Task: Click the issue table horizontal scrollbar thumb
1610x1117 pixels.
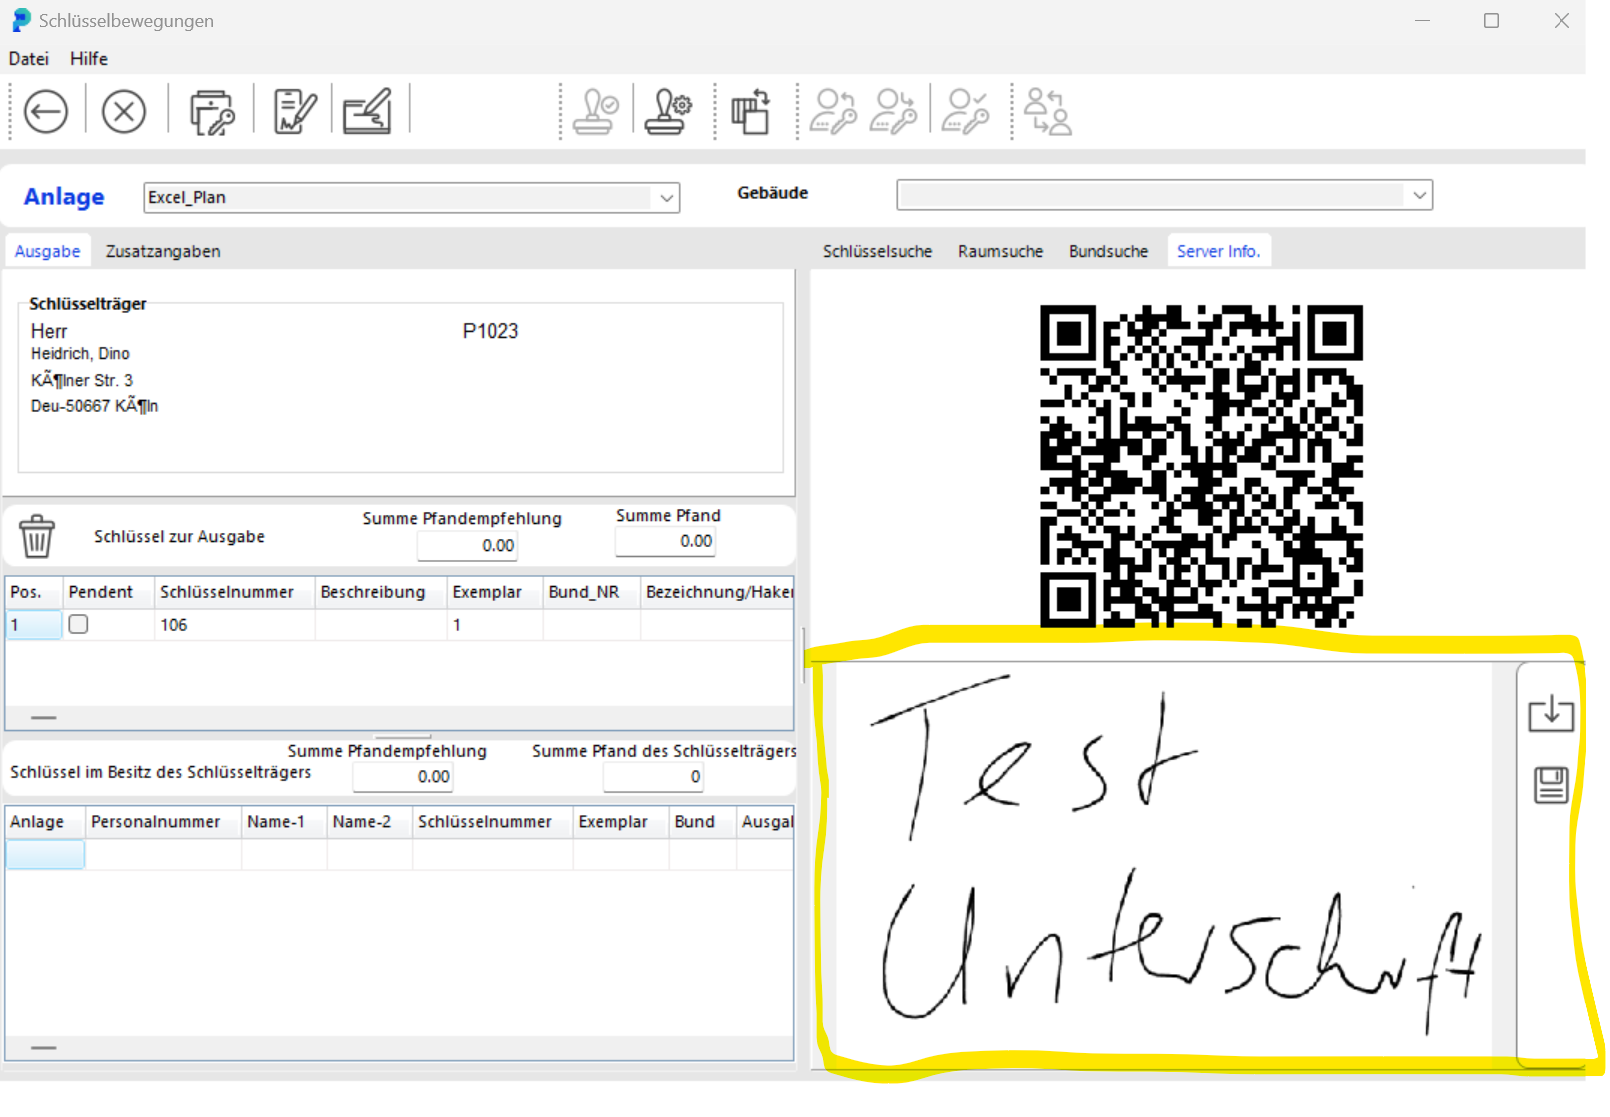Action: [x=44, y=717]
